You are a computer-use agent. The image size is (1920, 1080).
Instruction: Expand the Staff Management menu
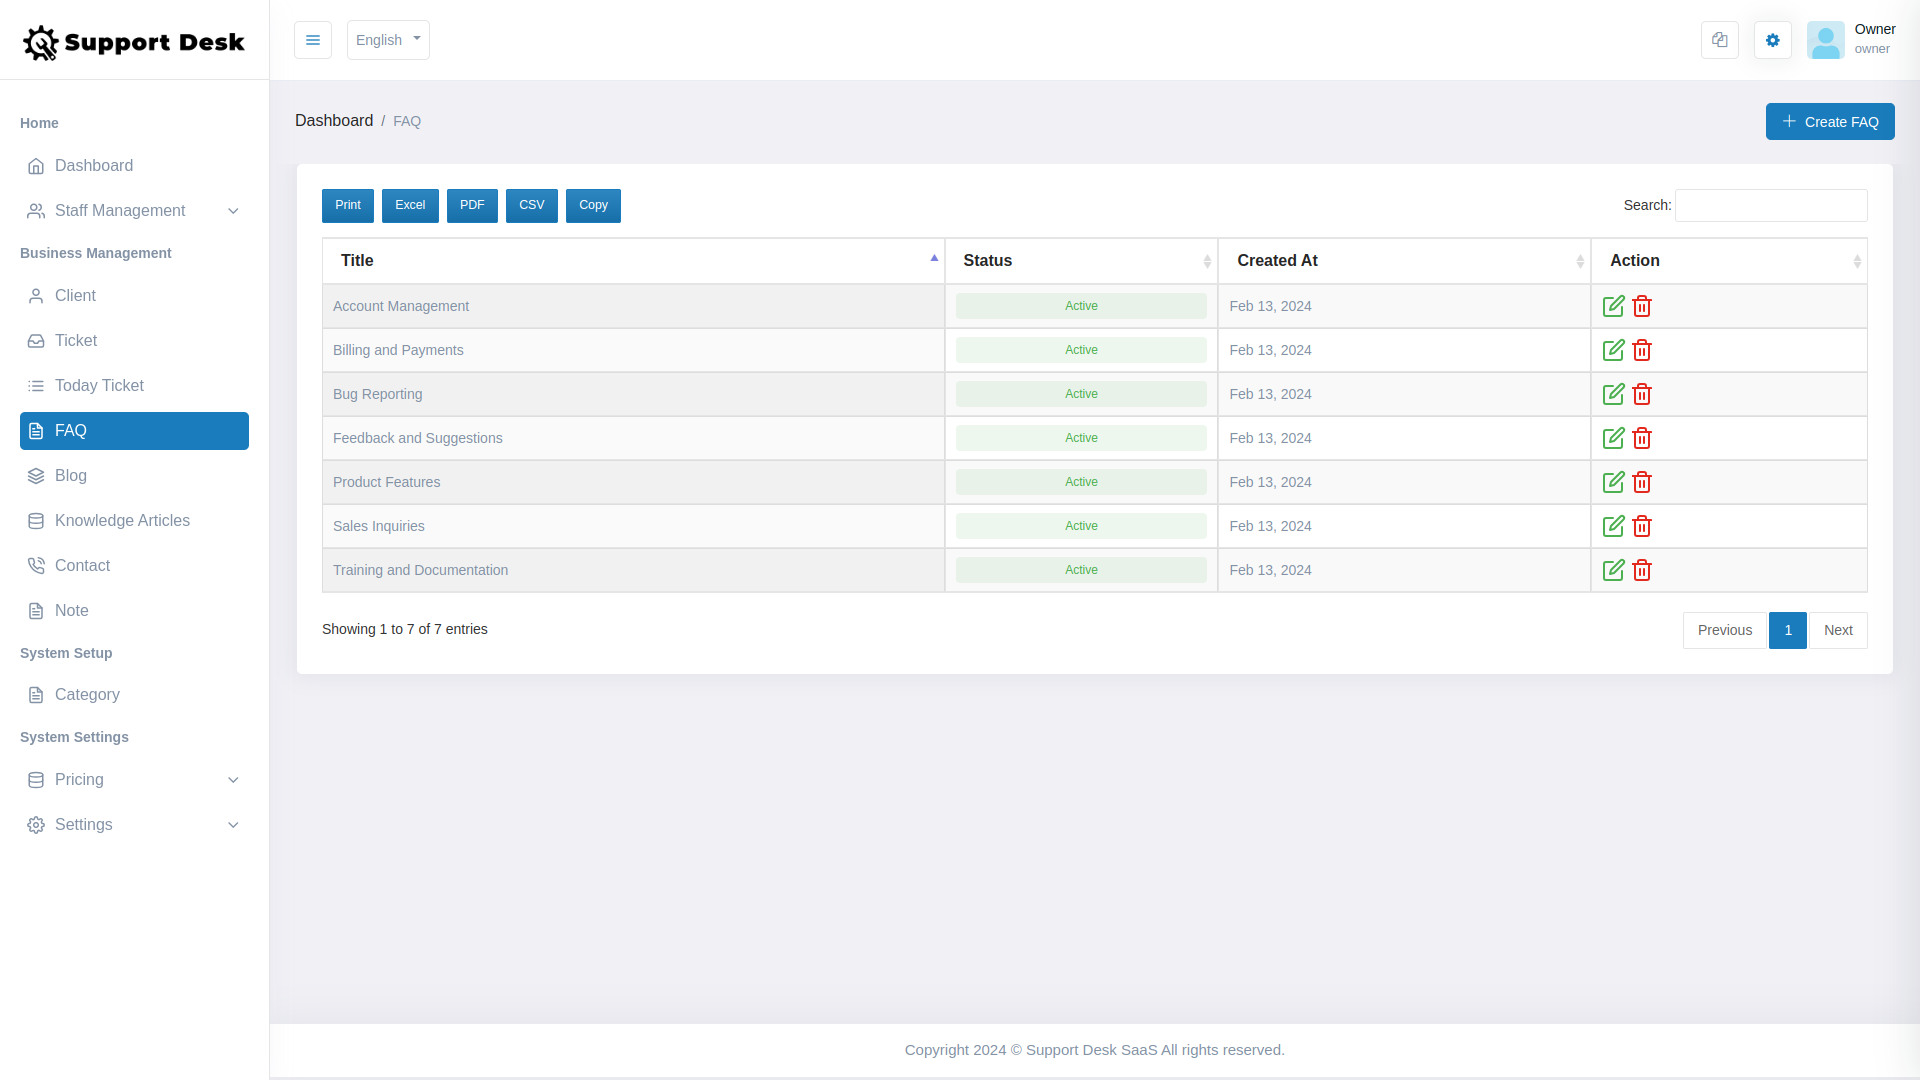click(x=120, y=211)
